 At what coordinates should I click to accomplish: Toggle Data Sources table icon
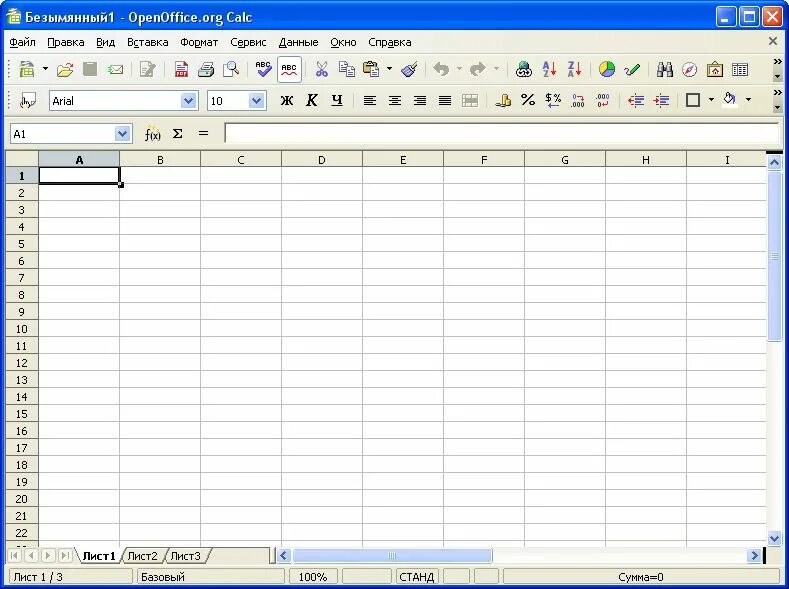coord(740,69)
